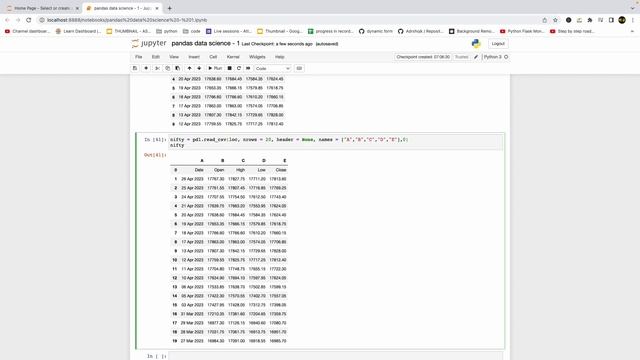Click the 27 Mar 2023 date cell
This screenshot has height=360, width=640.
pos(192,341)
